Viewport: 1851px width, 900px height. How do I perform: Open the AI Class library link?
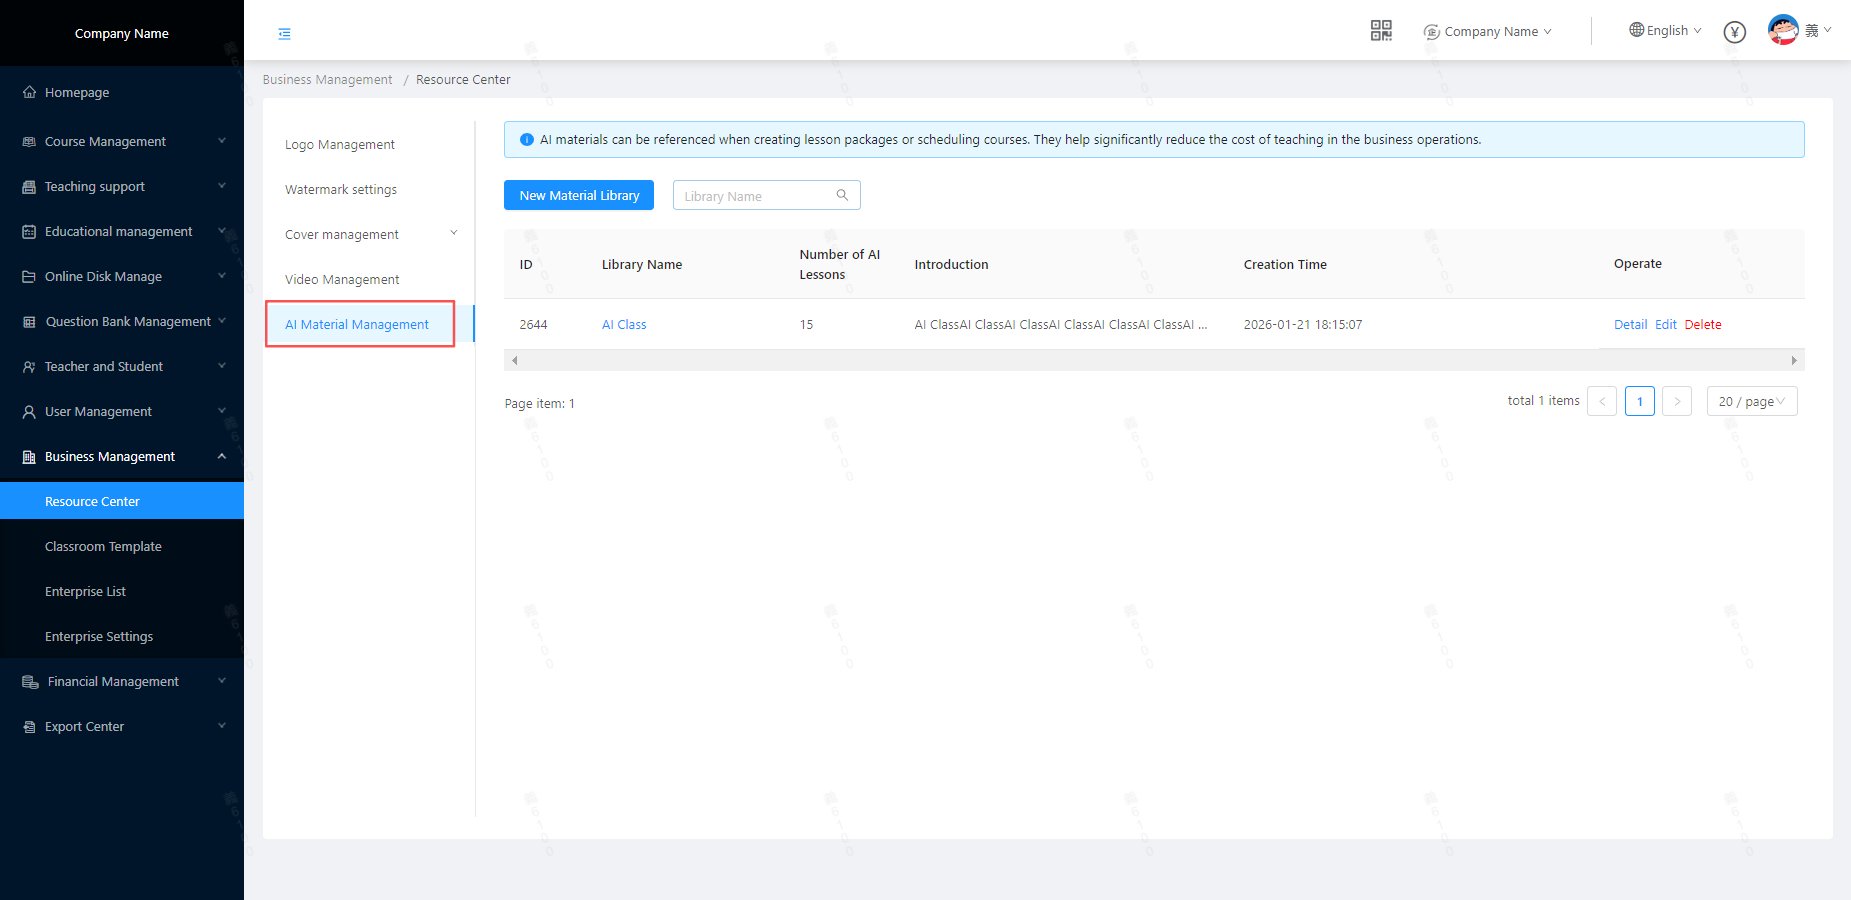[x=624, y=324]
